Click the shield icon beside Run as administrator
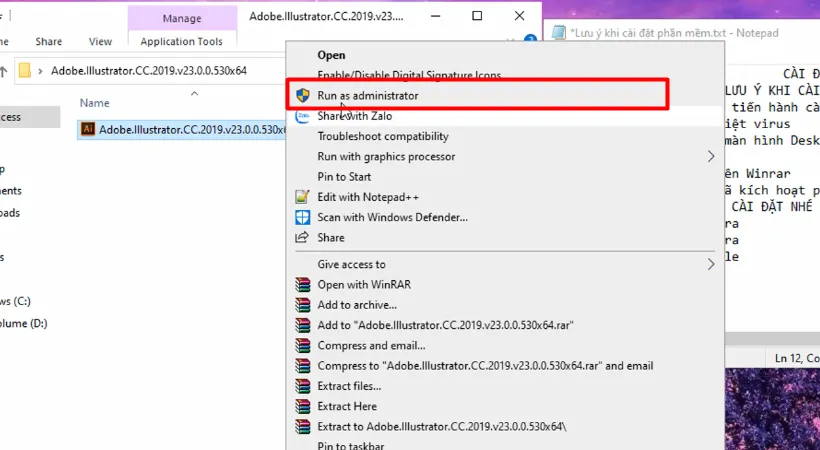This screenshot has height=450, width=820. 302,96
